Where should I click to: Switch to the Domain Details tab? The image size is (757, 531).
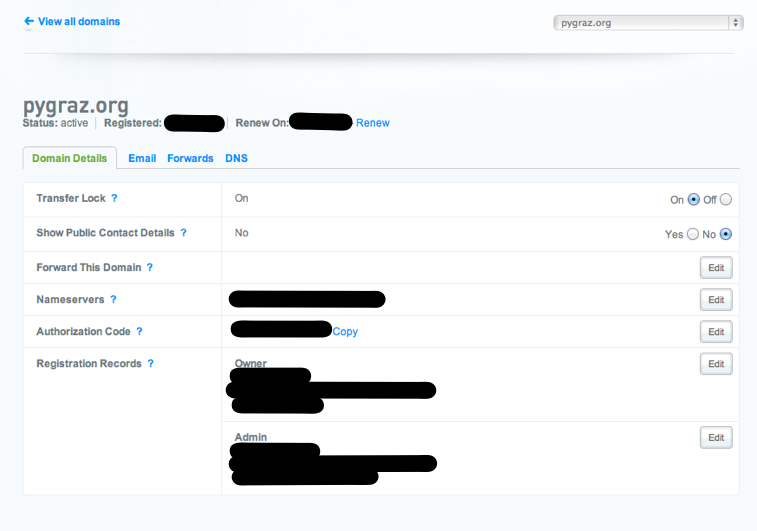(70, 158)
